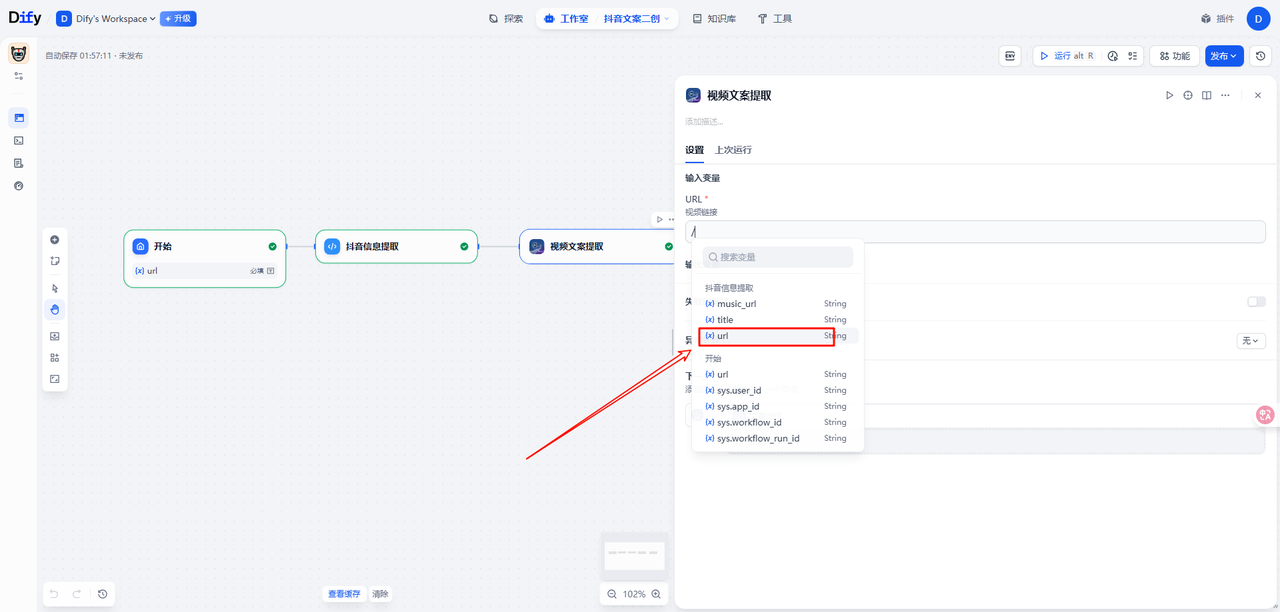Zoom in on the workflow canvas
1280x612 pixels.
656,594
